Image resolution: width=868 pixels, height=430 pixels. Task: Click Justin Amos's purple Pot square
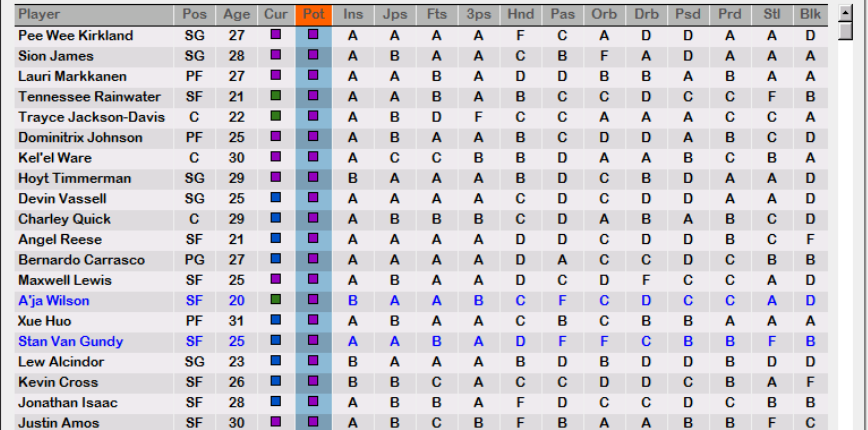313,423
